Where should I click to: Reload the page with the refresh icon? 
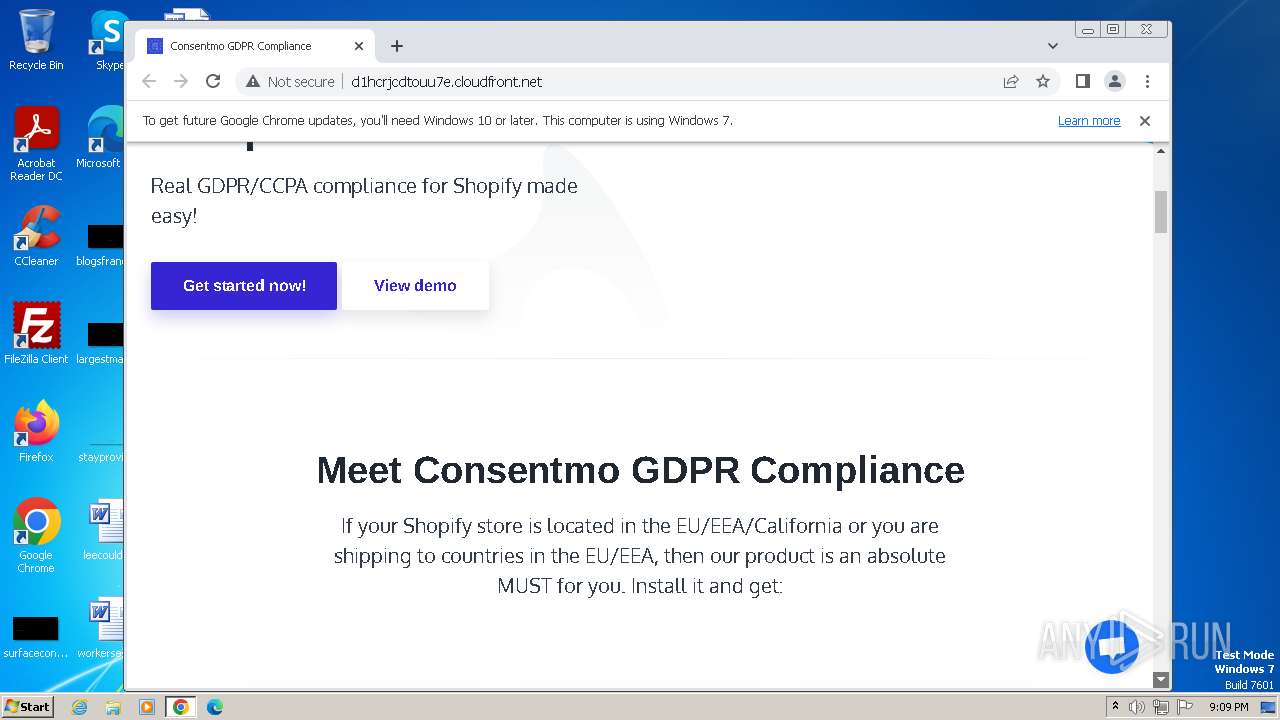(213, 82)
